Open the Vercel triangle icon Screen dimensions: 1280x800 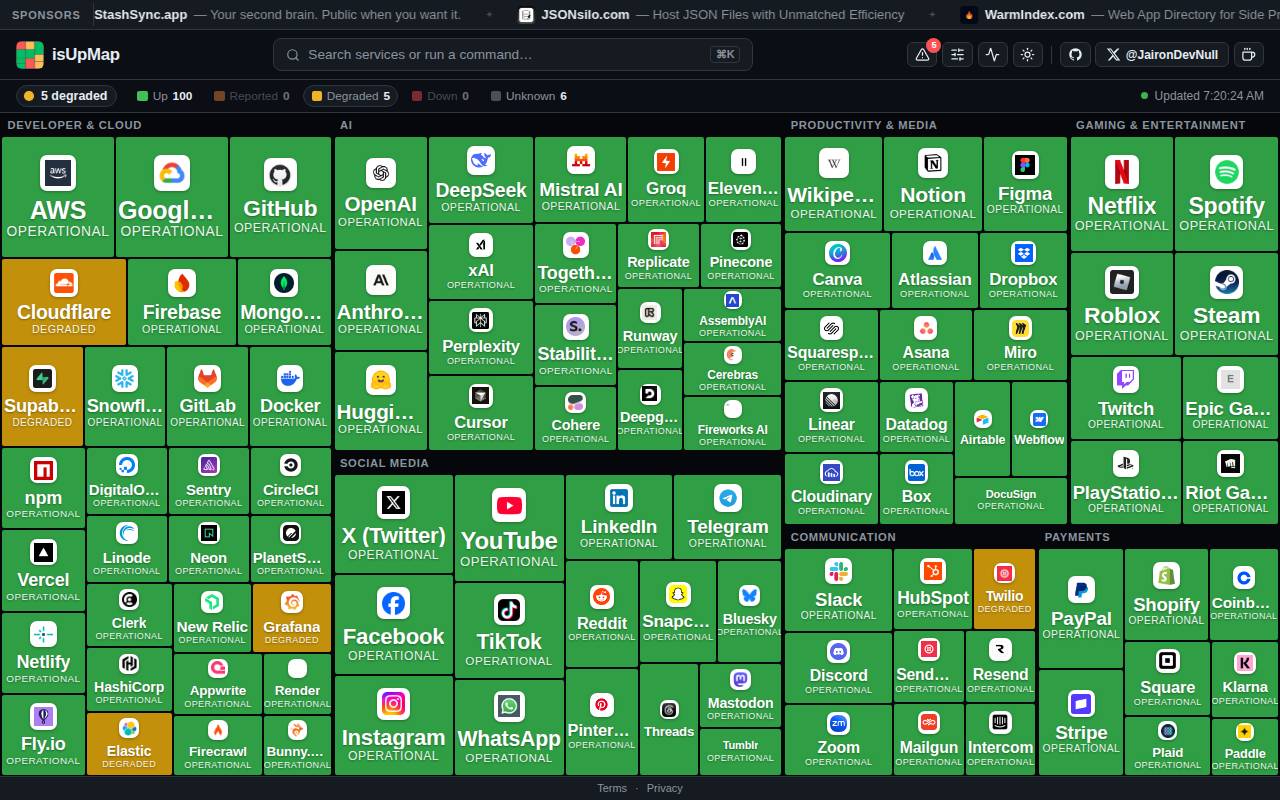click(43, 552)
